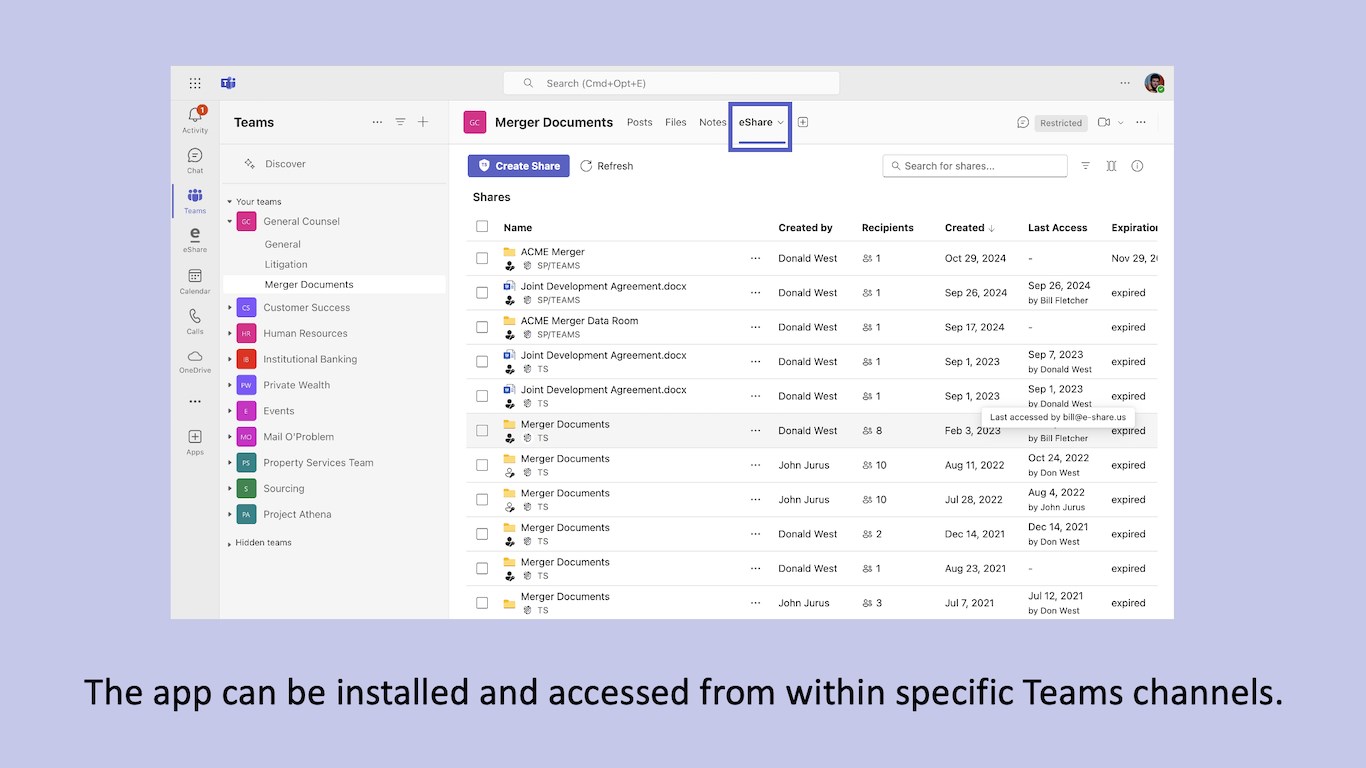The width and height of the screenshot is (1366, 768).
Task: Sort by the Created column header
Action: [x=969, y=228]
